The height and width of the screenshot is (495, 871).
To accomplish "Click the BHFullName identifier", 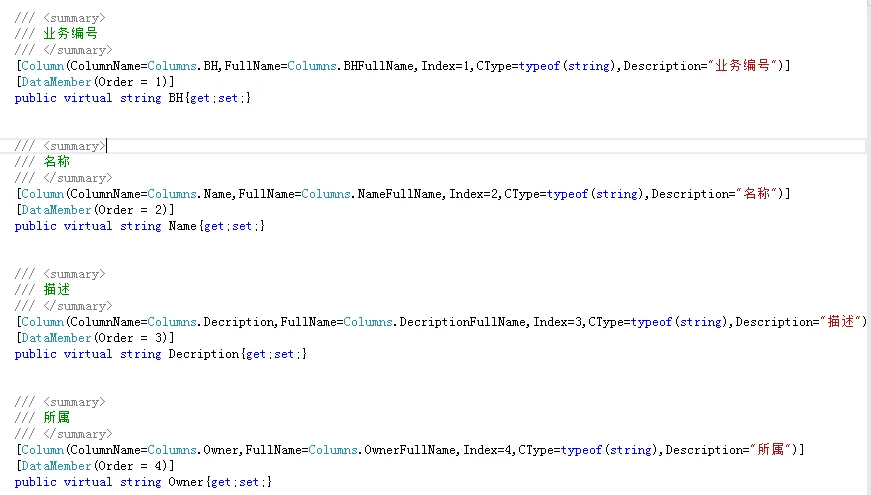I will 379,66.
